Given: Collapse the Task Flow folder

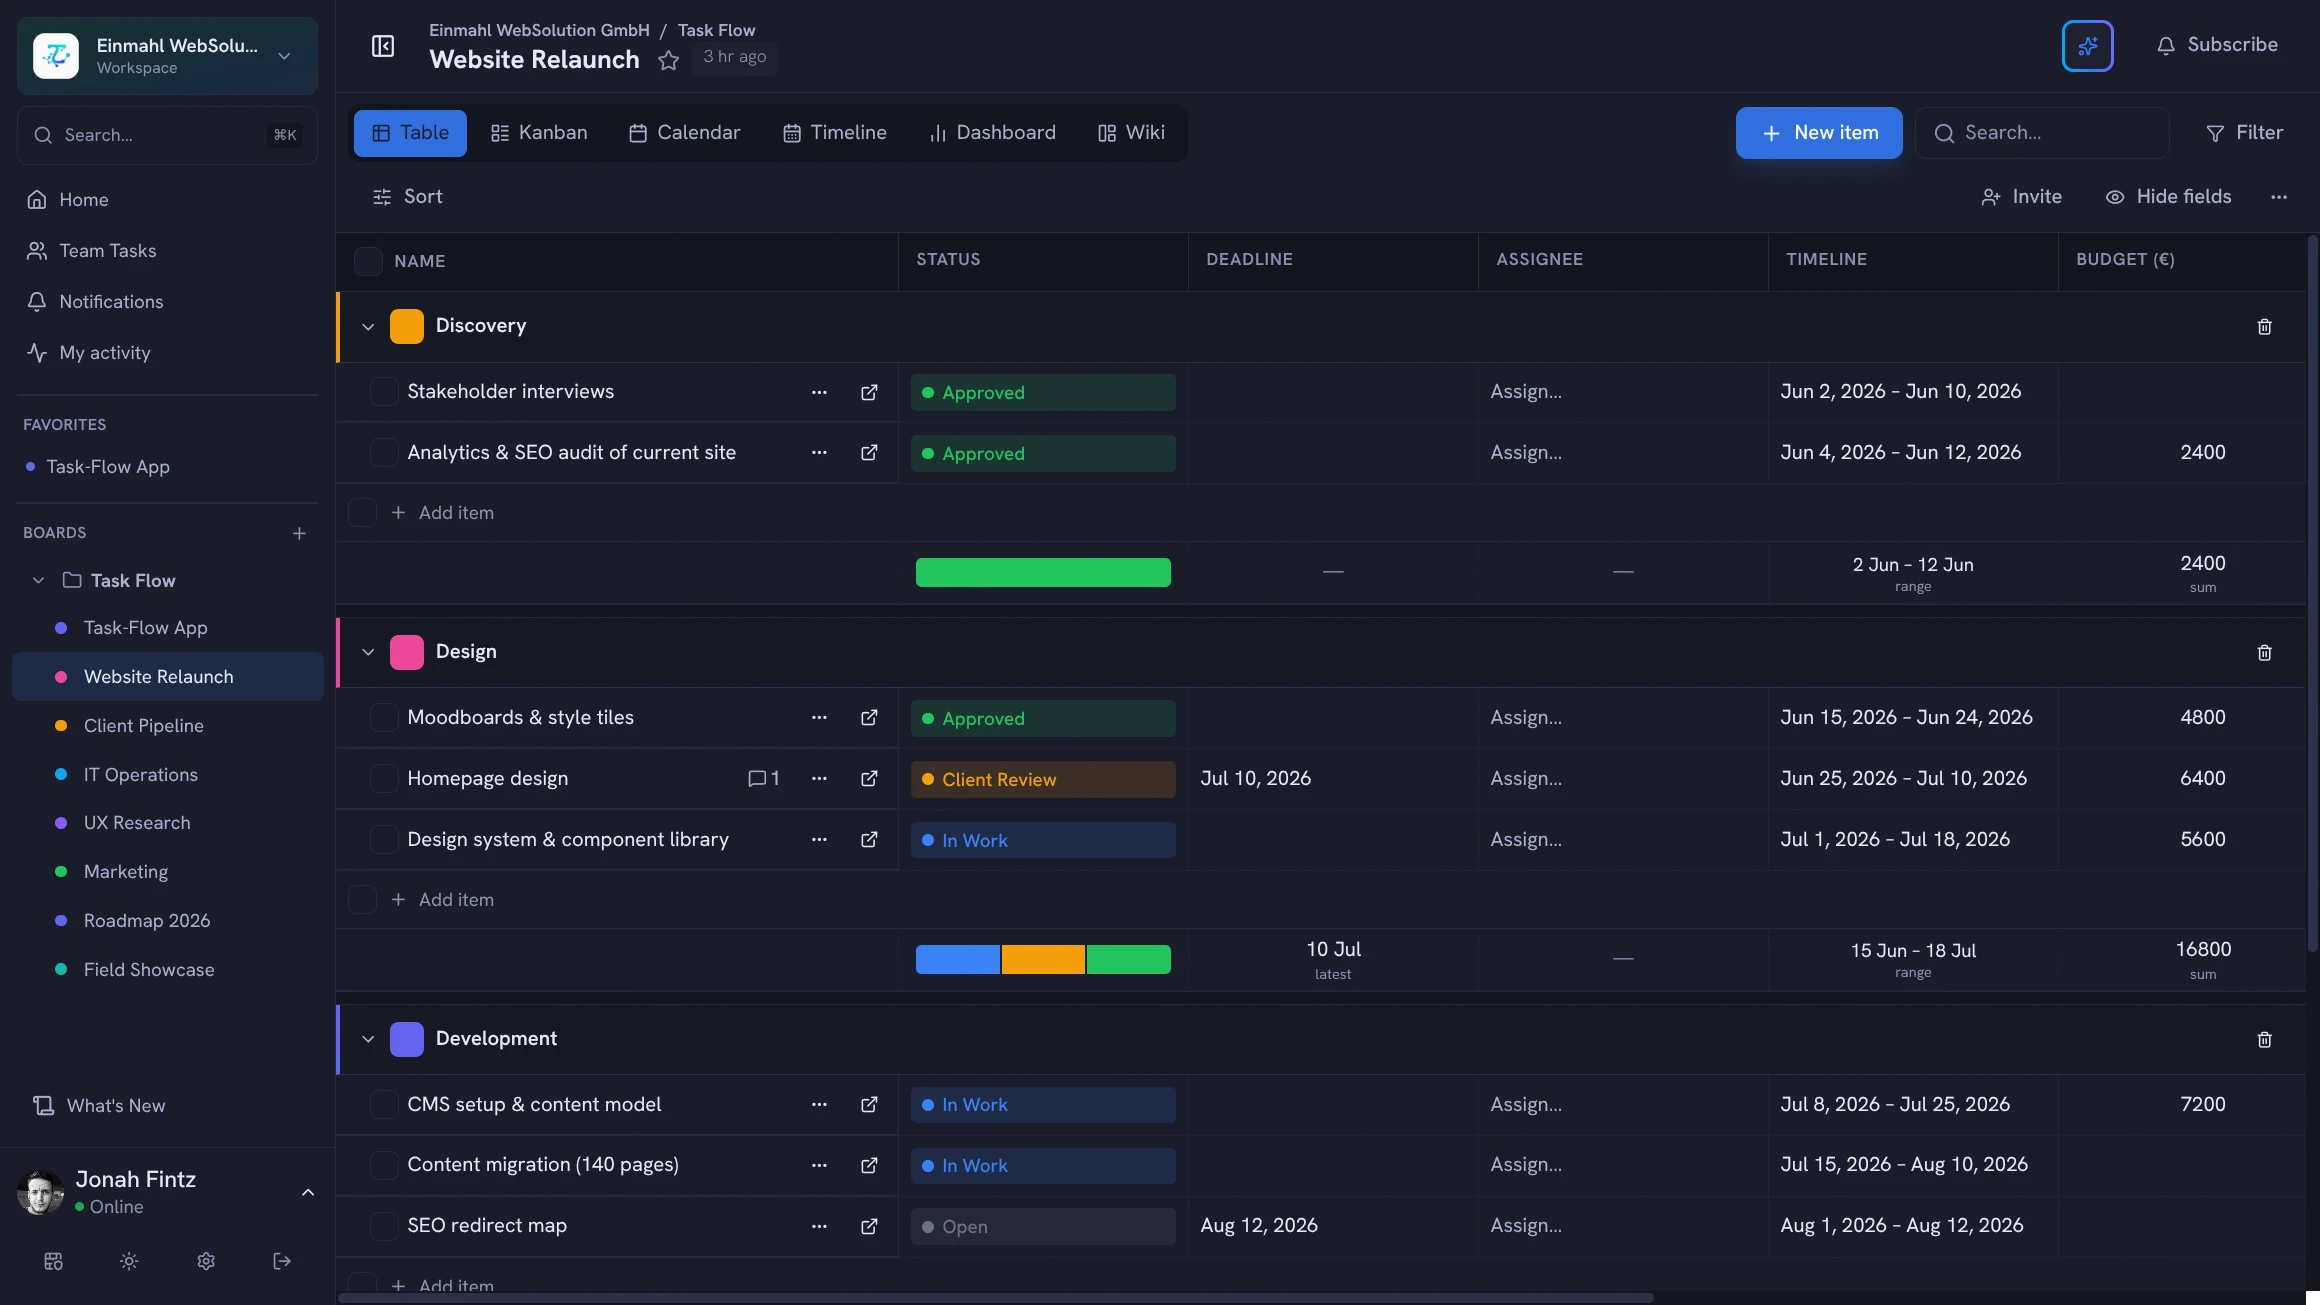Looking at the screenshot, I should 38,580.
